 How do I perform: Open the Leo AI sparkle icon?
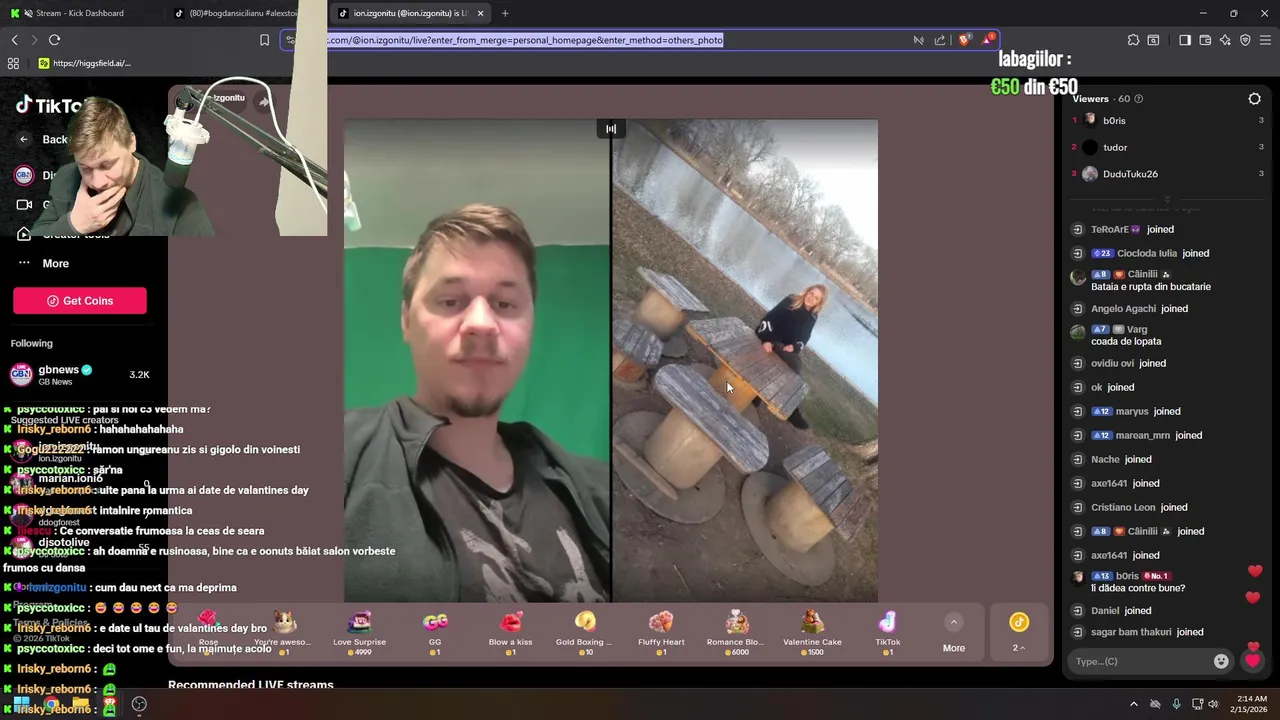pos(1225,40)
